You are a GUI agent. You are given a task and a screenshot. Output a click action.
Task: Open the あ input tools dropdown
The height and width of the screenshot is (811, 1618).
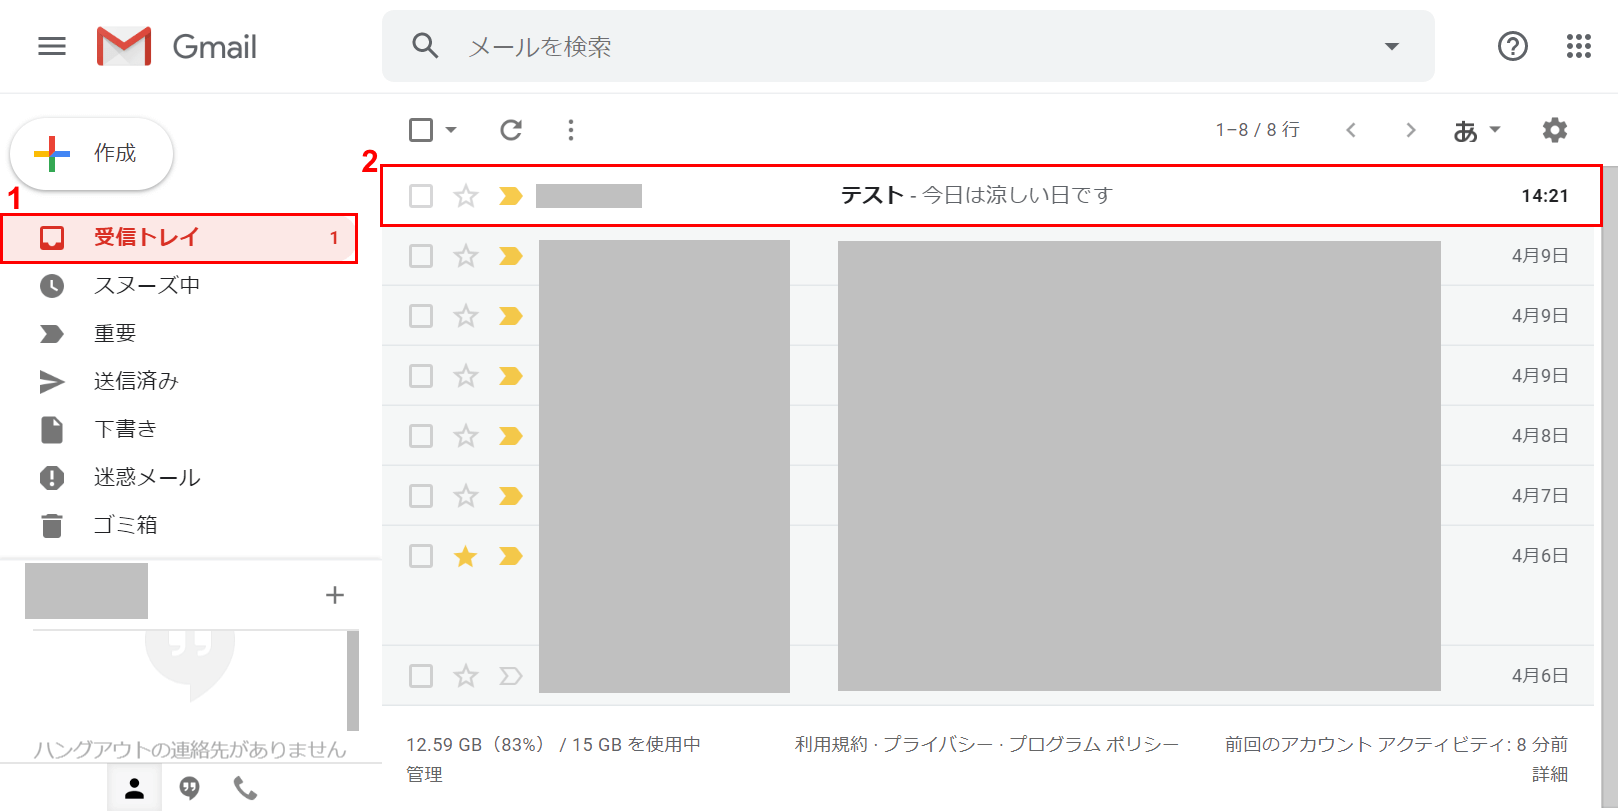pyautogui.click(x=1477, y=130)
